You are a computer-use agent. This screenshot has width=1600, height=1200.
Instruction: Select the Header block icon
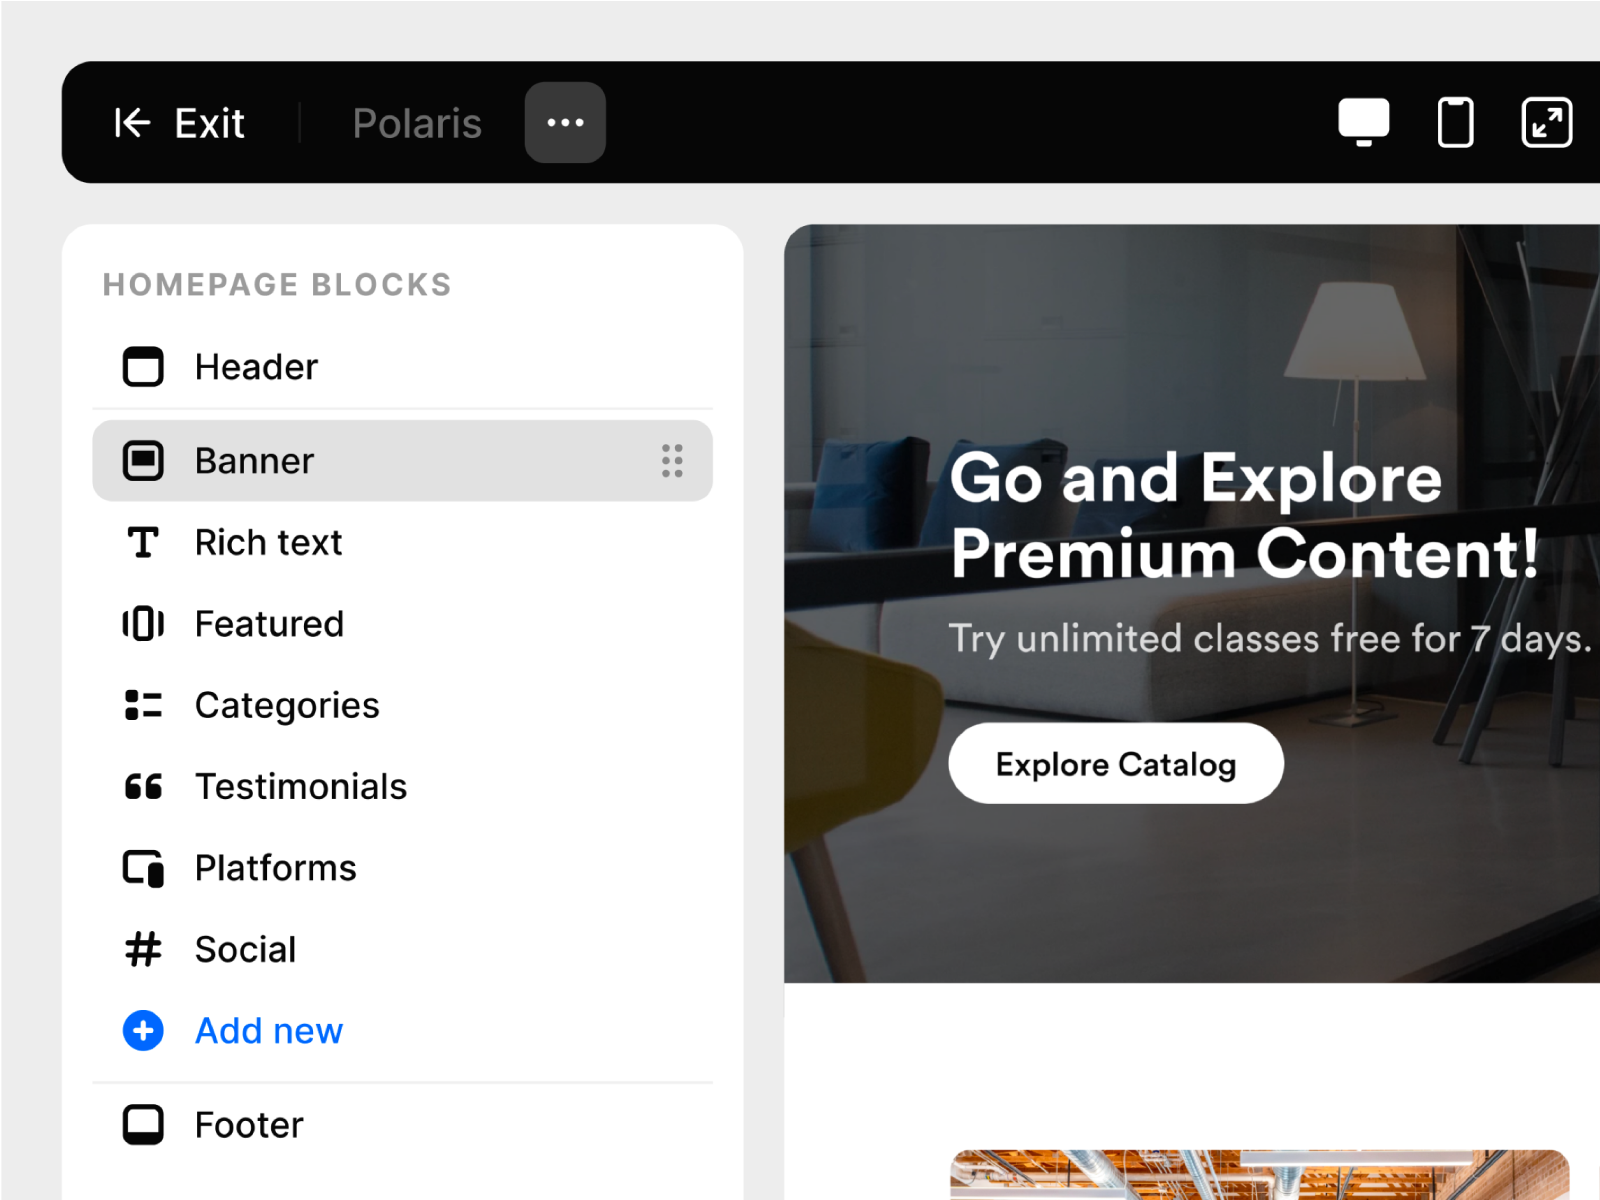[143, 367]
